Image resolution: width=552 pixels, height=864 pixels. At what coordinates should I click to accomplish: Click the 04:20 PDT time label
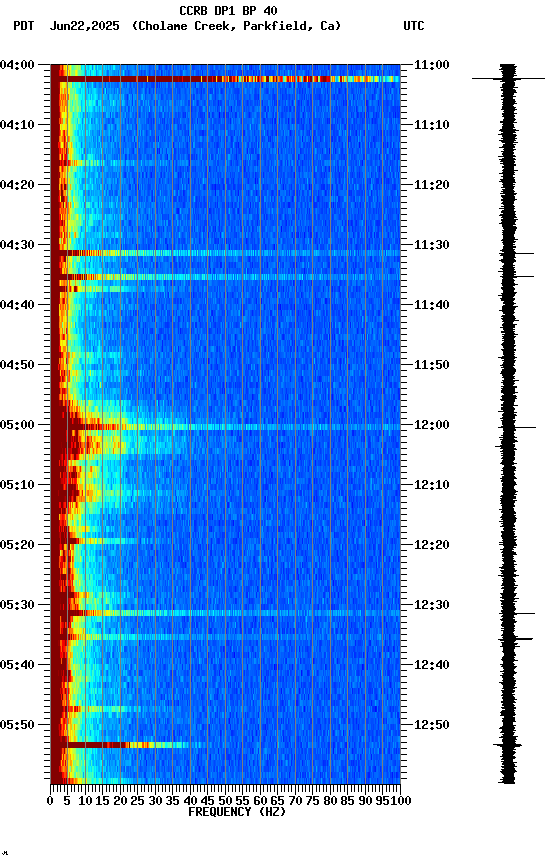point(17,185)
